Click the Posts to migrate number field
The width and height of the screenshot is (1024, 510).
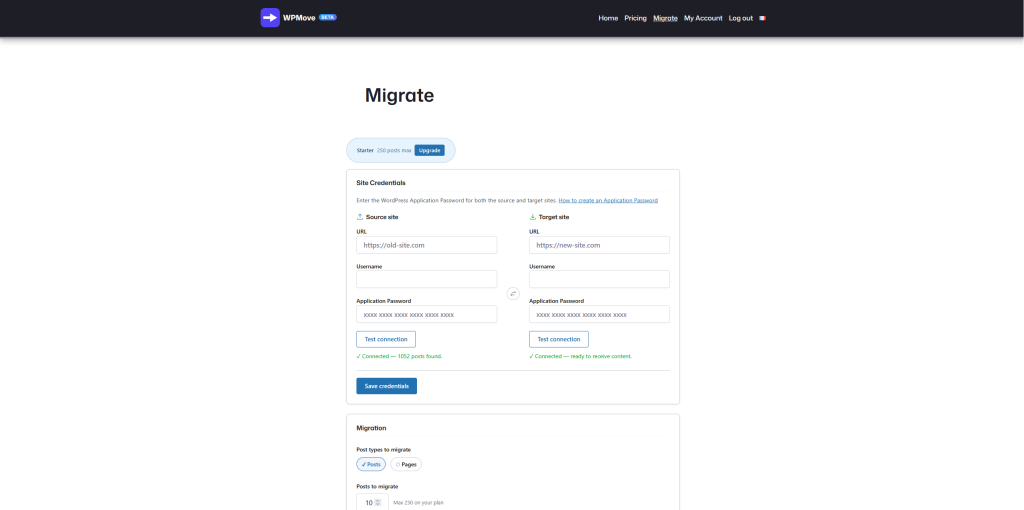click(372, 503)
